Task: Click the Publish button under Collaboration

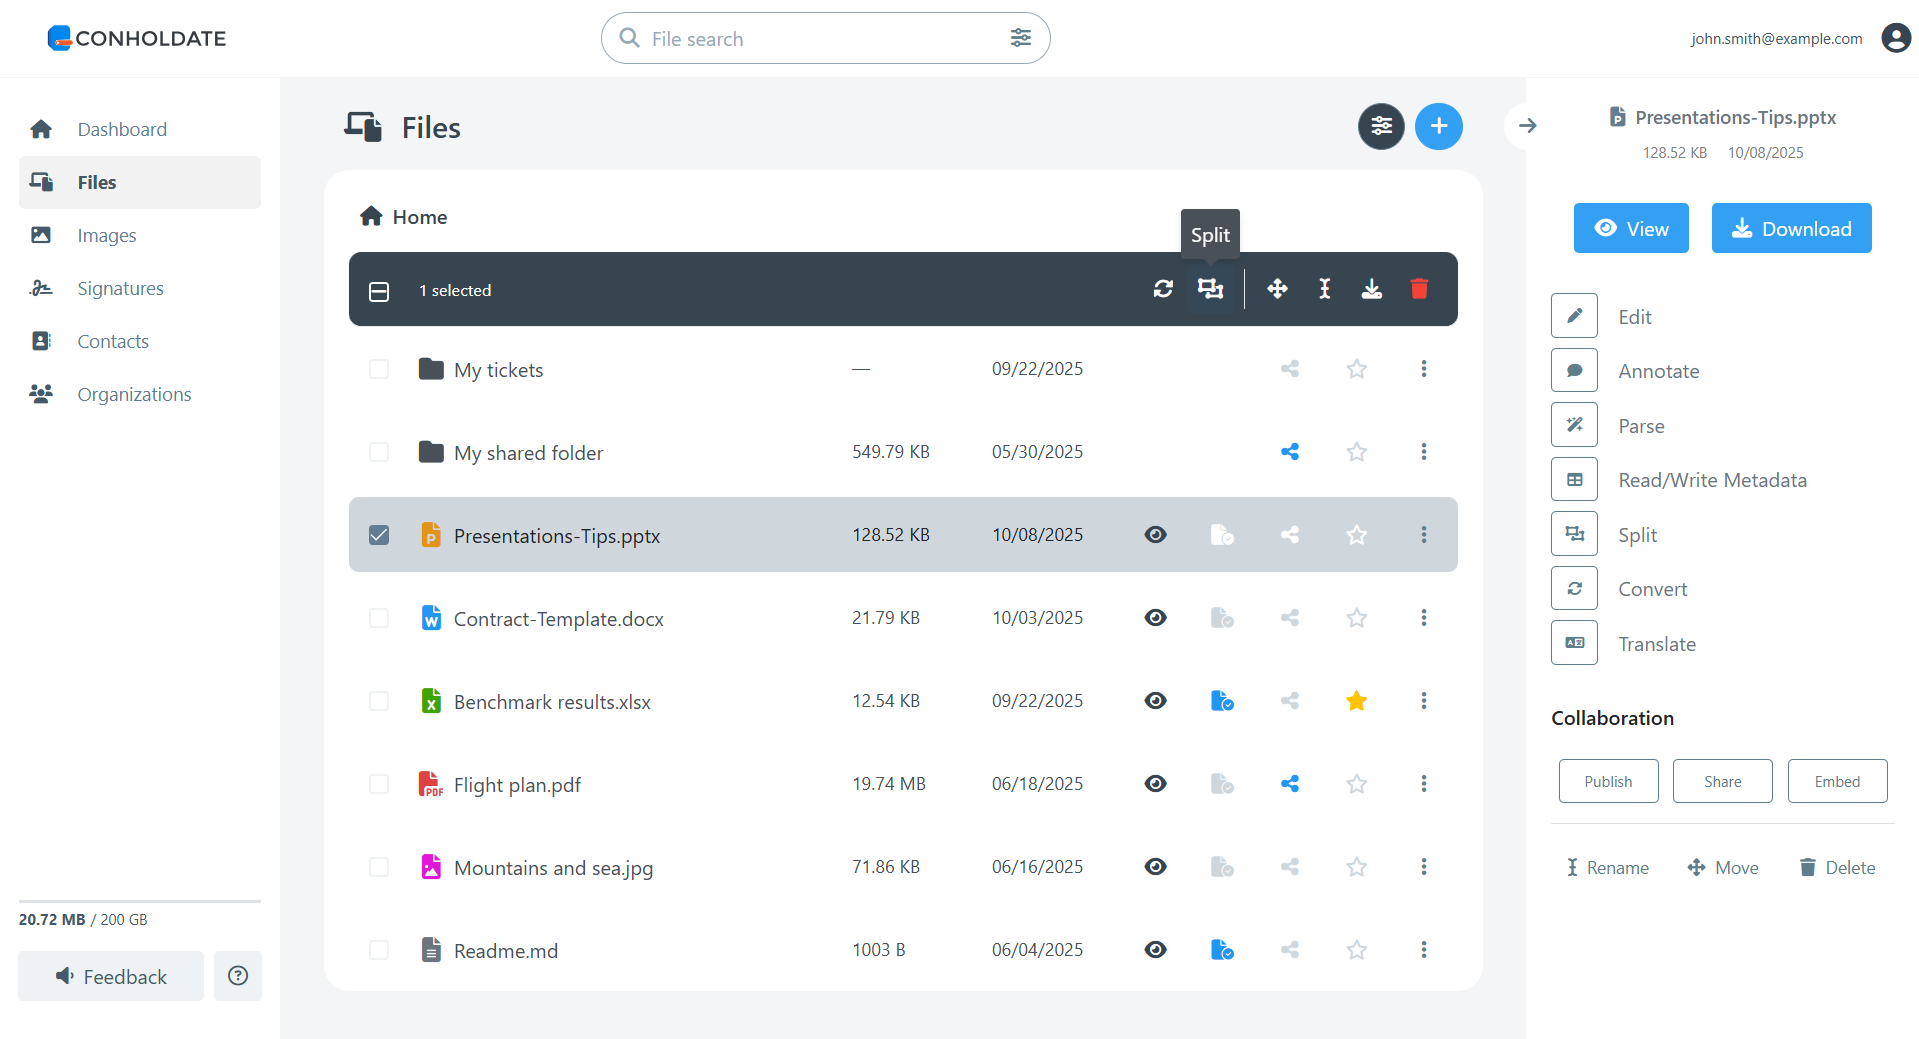Action: pos(1608,781)
